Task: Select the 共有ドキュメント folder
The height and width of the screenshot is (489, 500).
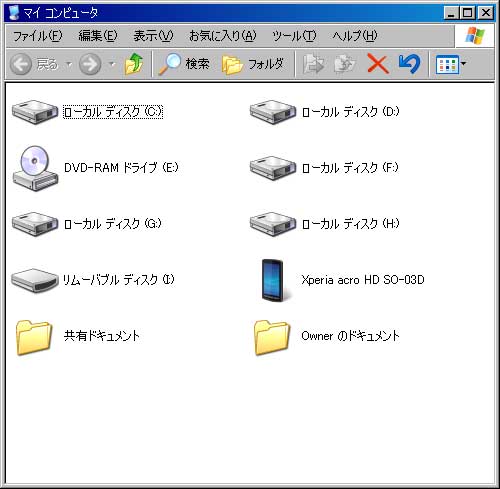Action: (x=78, y=337)
